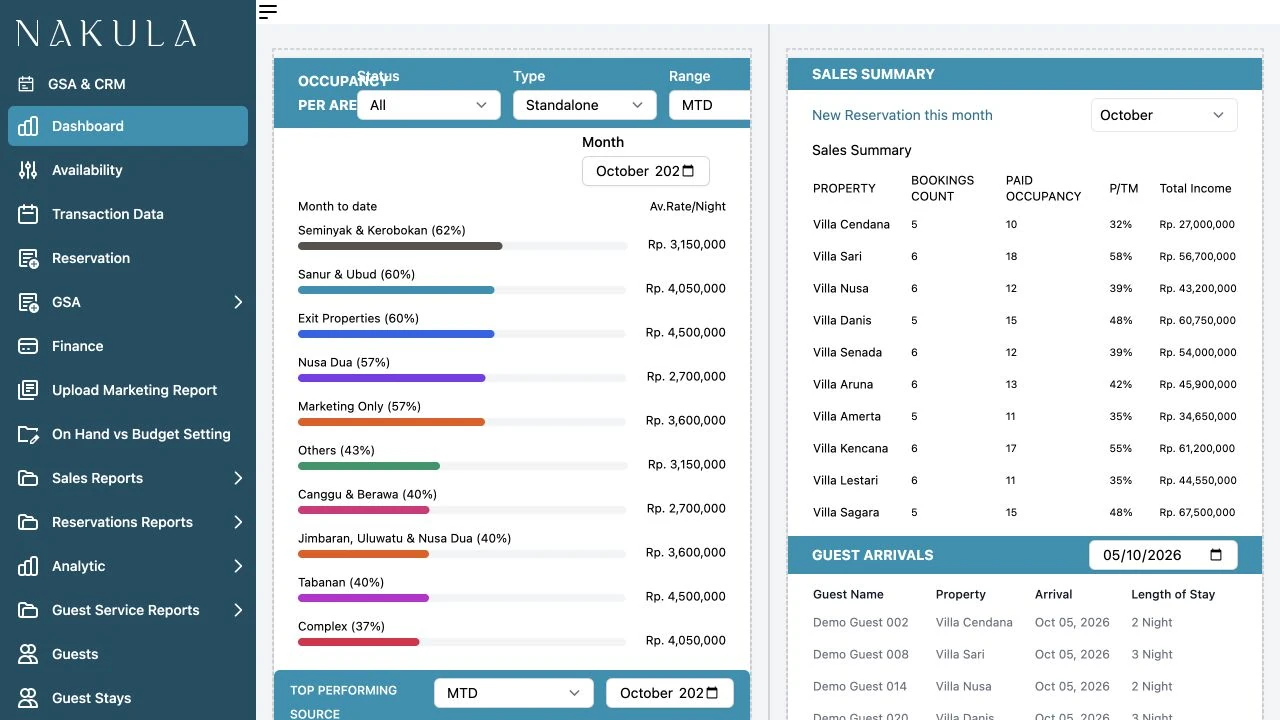Open the Top Performing Source MTD dropdown
Screen dimensions: 1280x720
(514, 693)
